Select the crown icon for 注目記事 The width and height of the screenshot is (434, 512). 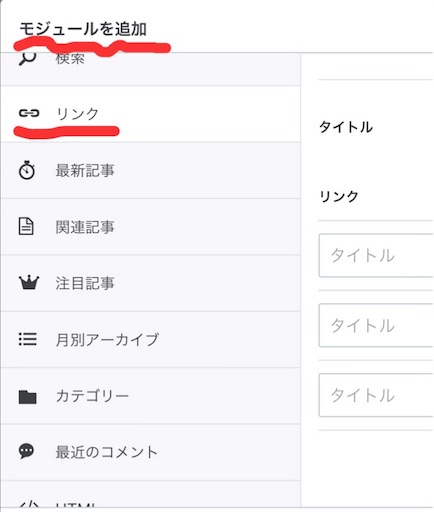point(29,283)
